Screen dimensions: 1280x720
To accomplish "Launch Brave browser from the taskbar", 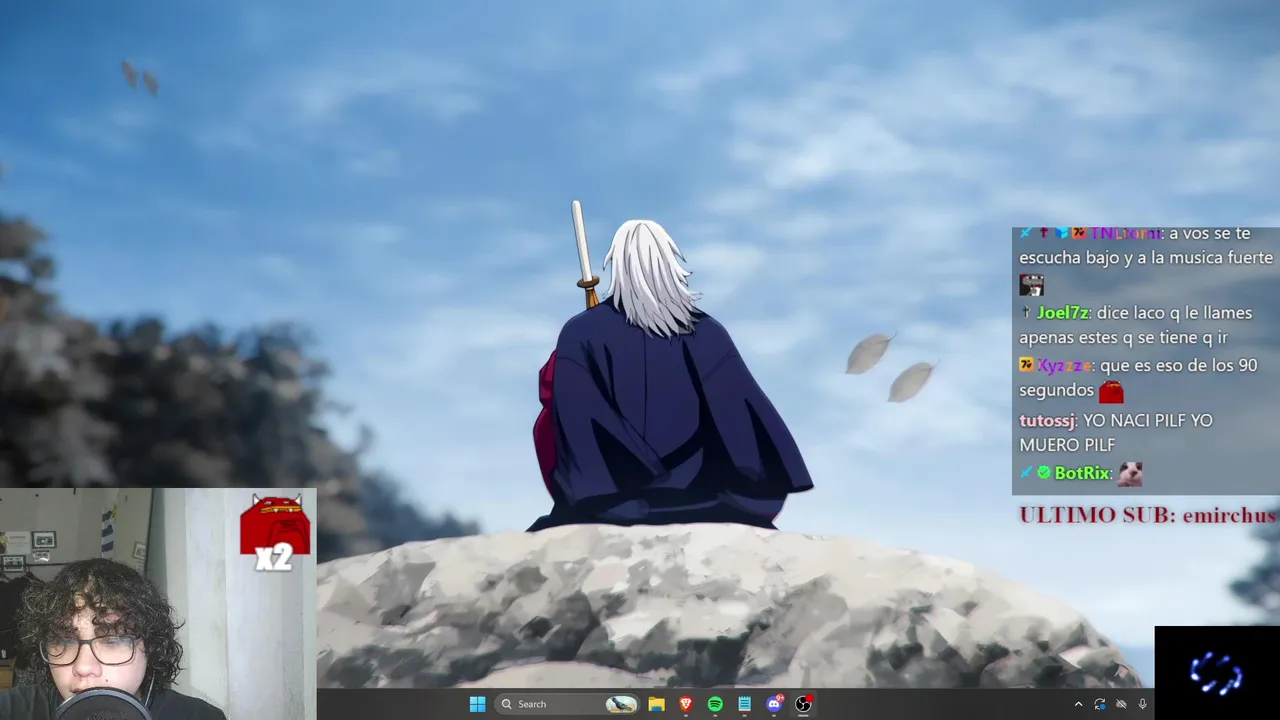I will click(x=686, y=704).
